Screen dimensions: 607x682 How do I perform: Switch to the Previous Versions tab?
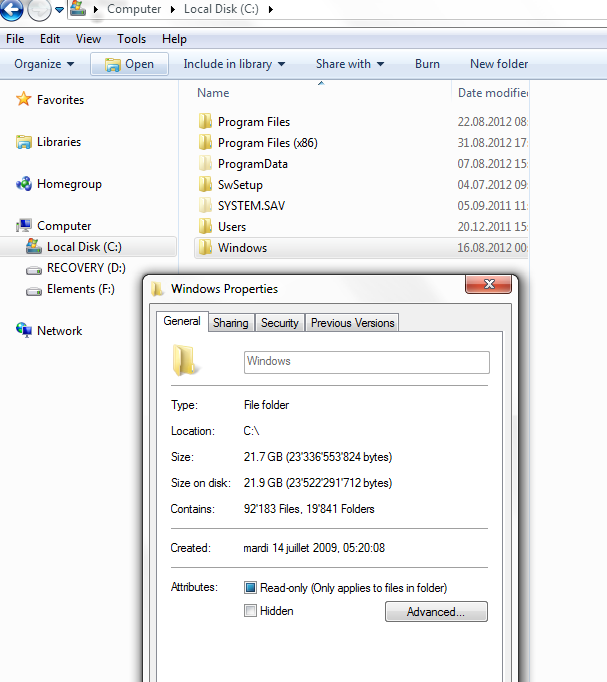point(353,323)
